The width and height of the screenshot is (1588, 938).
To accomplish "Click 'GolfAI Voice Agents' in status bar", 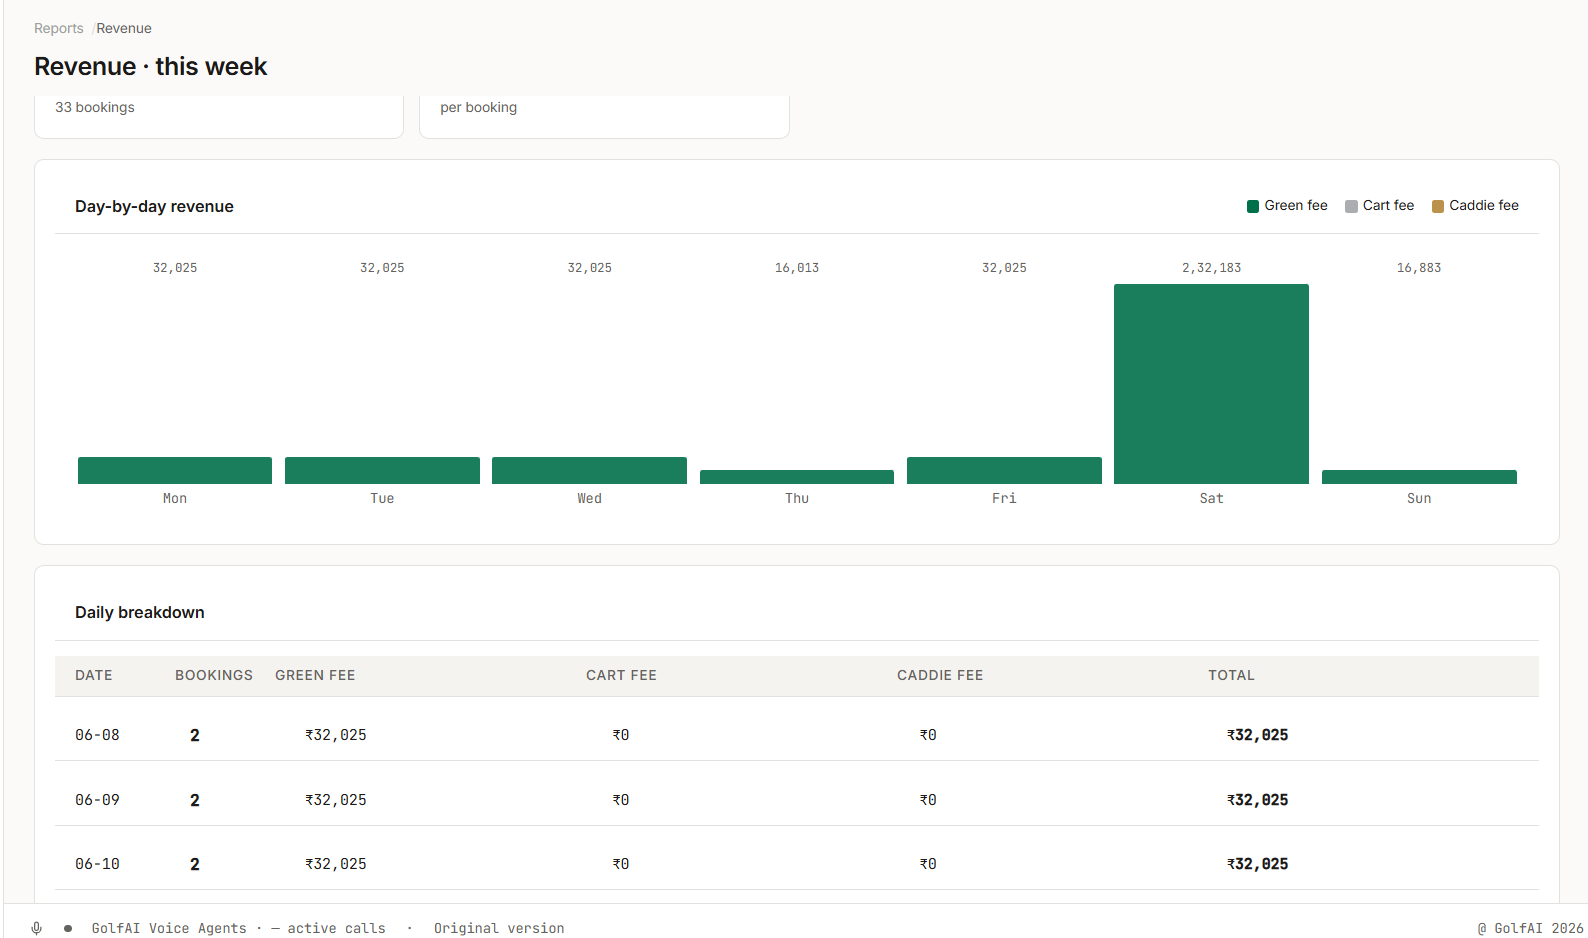I will [169, 928].
